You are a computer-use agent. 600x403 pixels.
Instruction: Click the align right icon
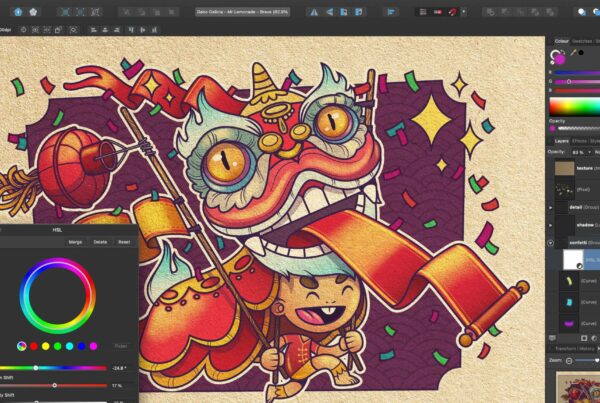coord(117,29)
